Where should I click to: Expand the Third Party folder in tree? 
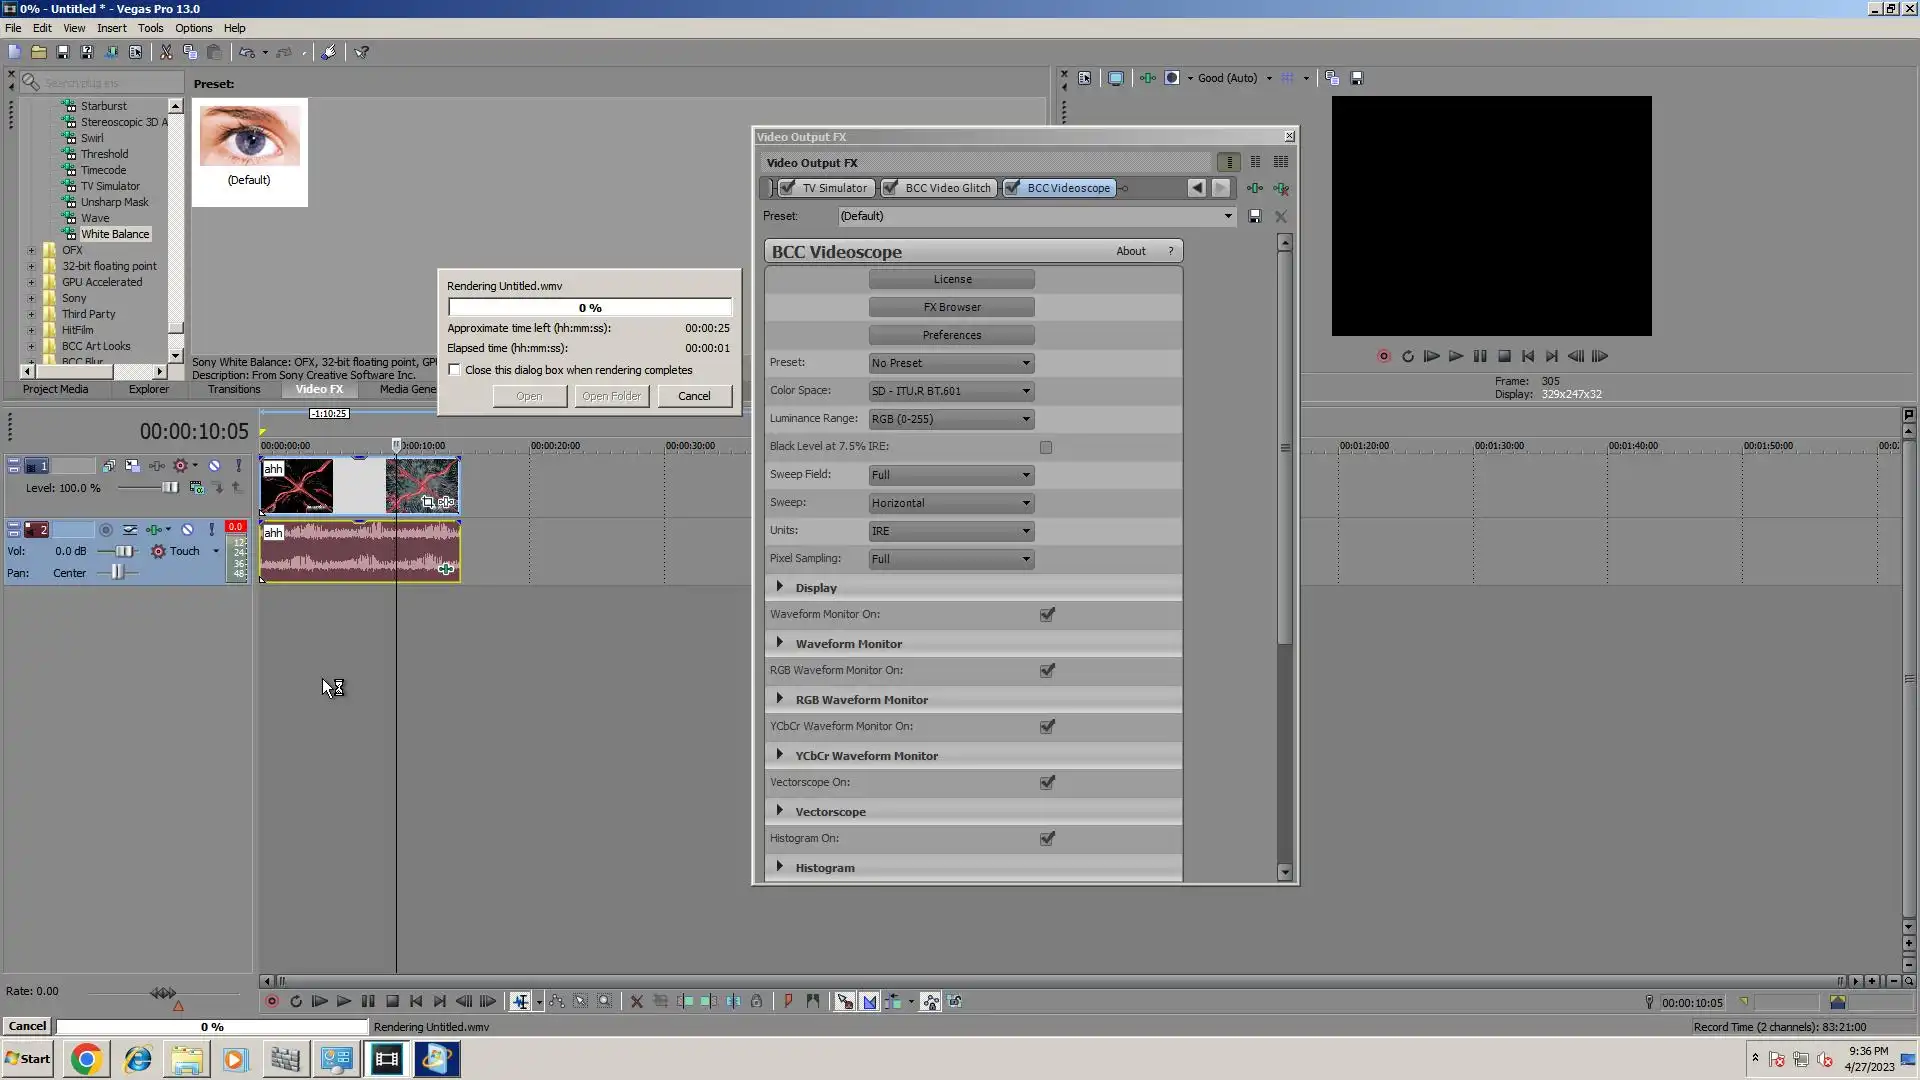tap(31, 314)
